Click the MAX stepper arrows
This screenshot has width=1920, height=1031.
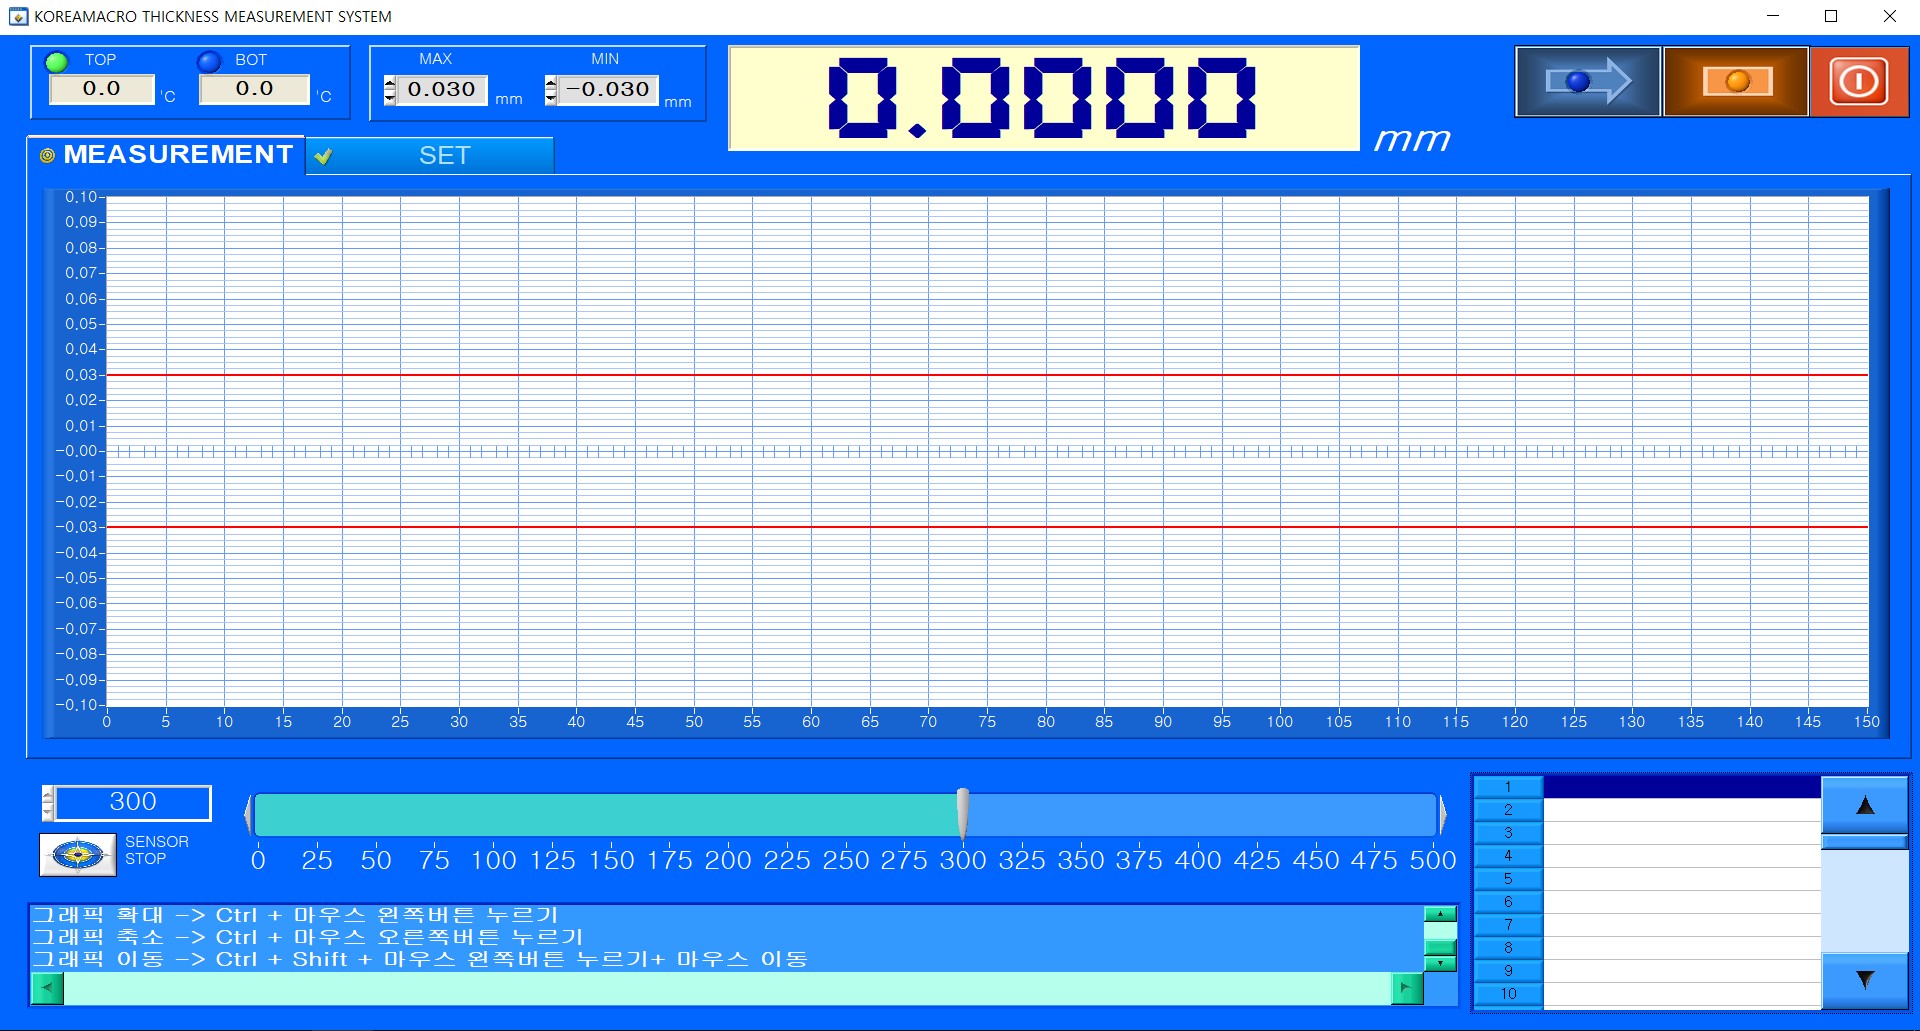[390, 90]
